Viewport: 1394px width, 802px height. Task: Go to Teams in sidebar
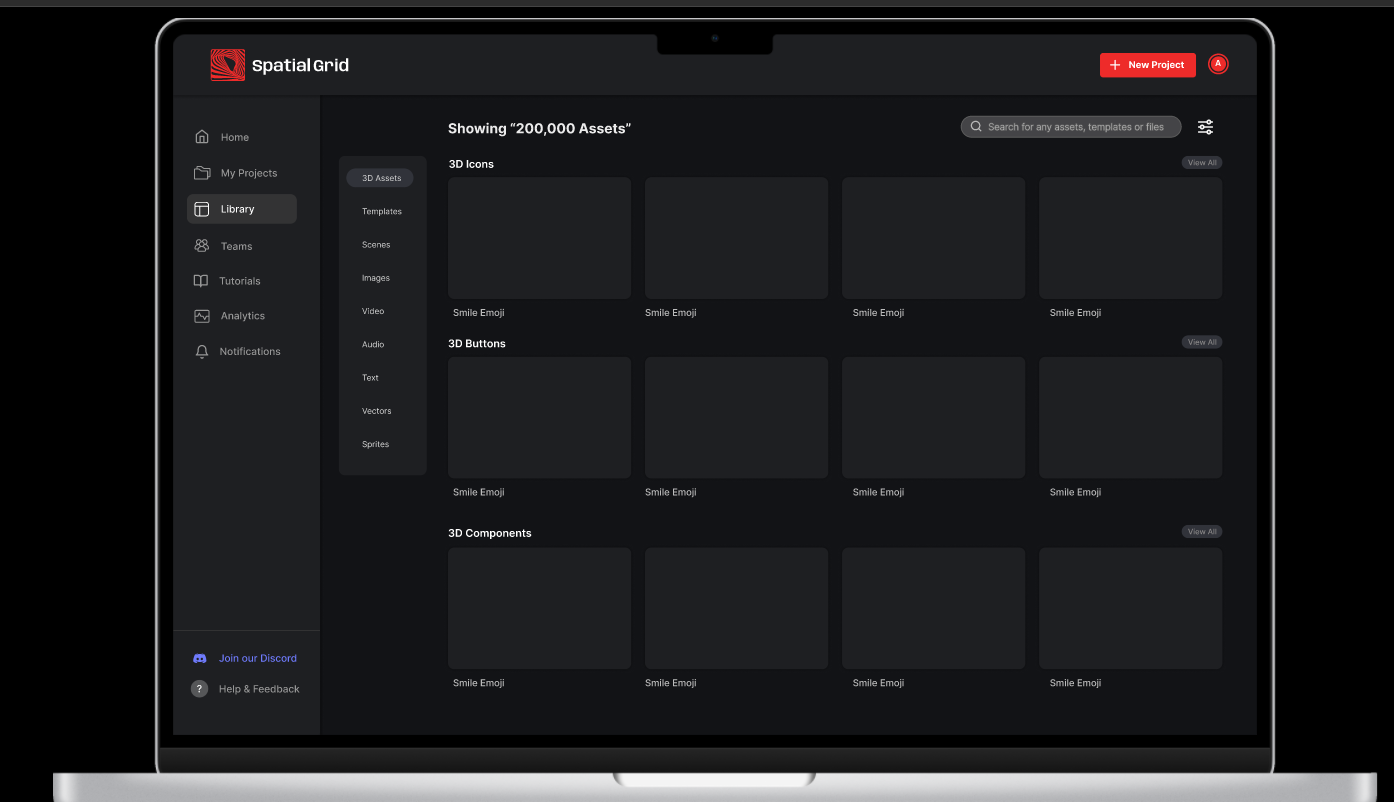236,246
